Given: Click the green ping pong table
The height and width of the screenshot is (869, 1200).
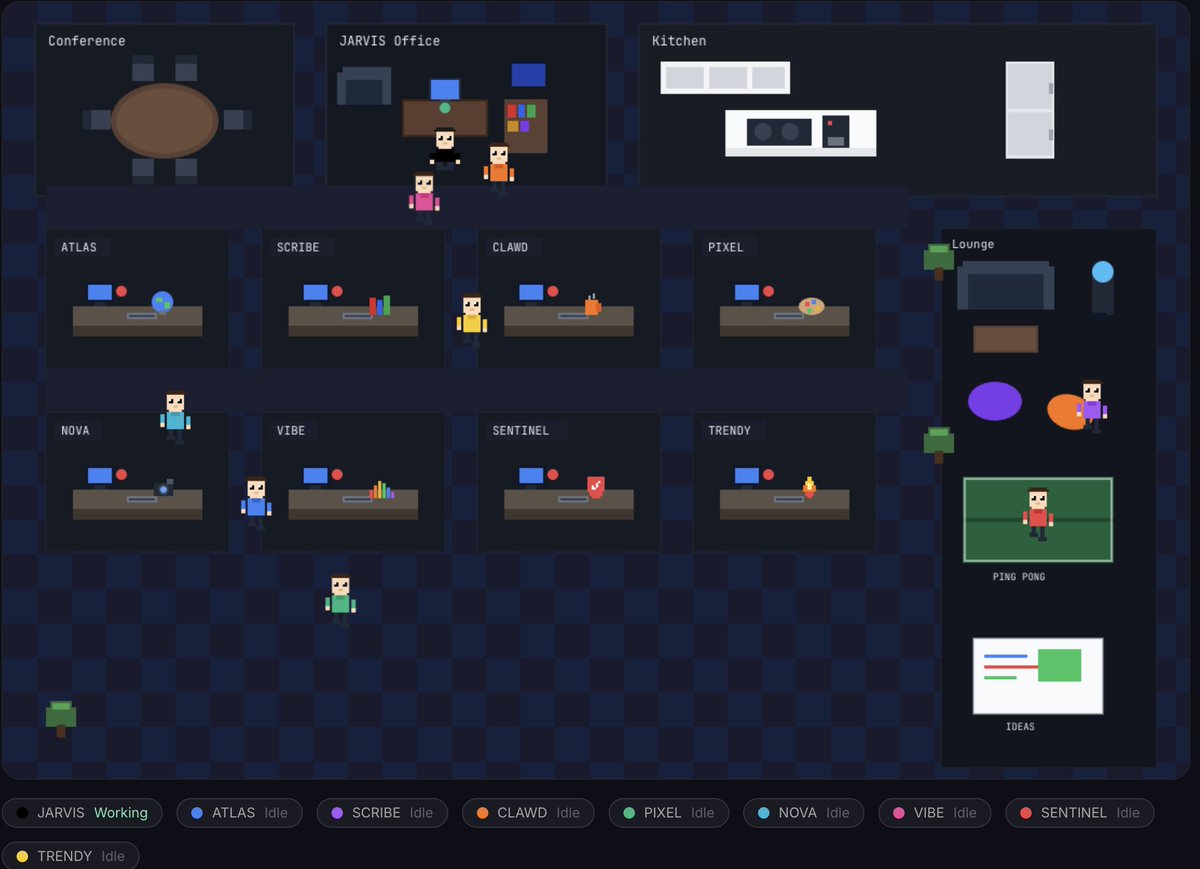Looking at the screenshot, I should [1038, 520].
